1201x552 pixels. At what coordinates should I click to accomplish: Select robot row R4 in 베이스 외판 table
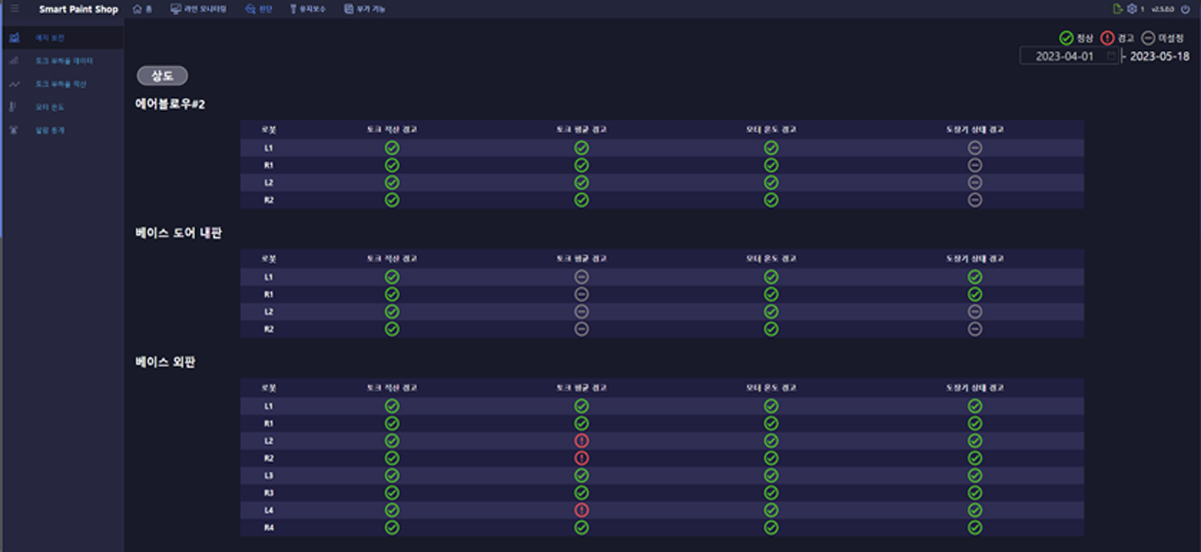[662, 527]
